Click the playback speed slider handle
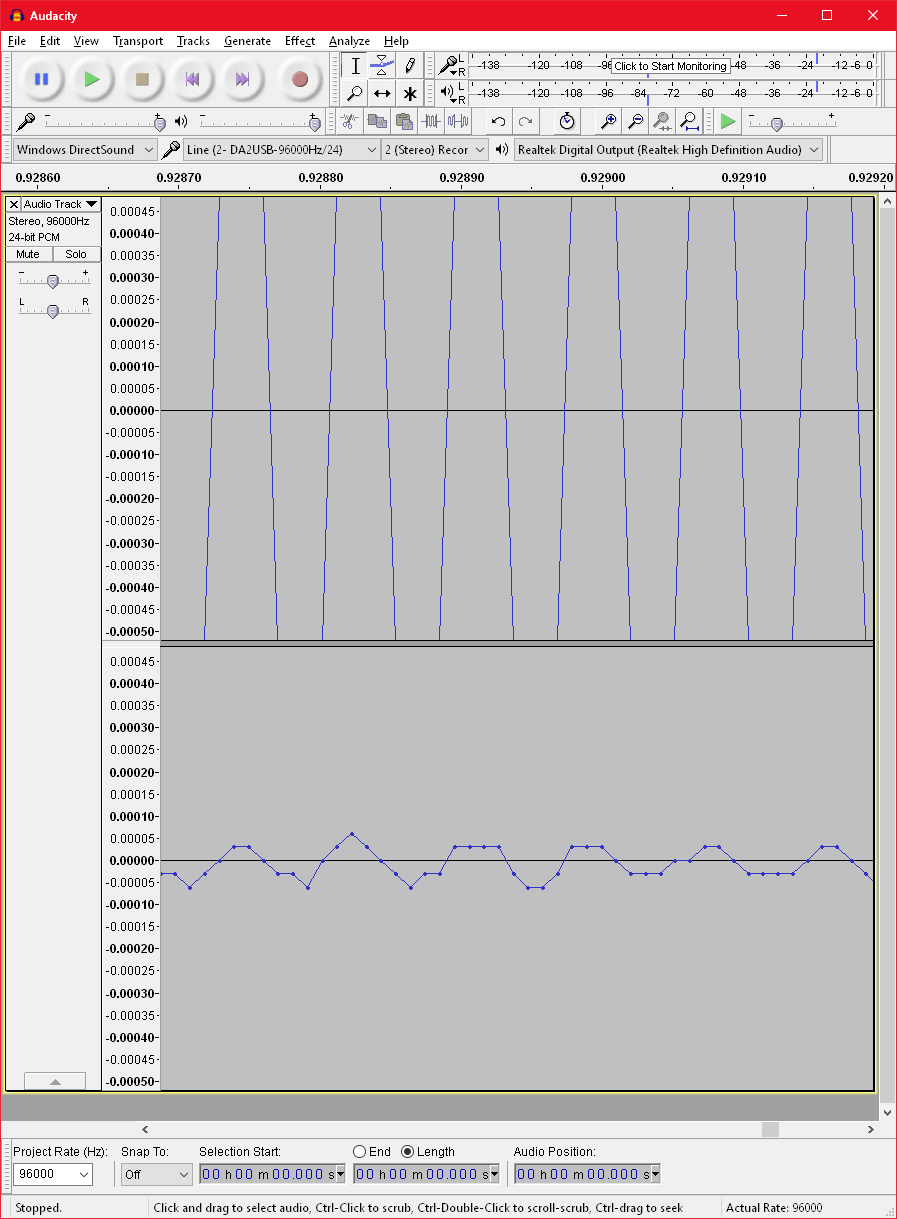 click(x=776, y=123)
